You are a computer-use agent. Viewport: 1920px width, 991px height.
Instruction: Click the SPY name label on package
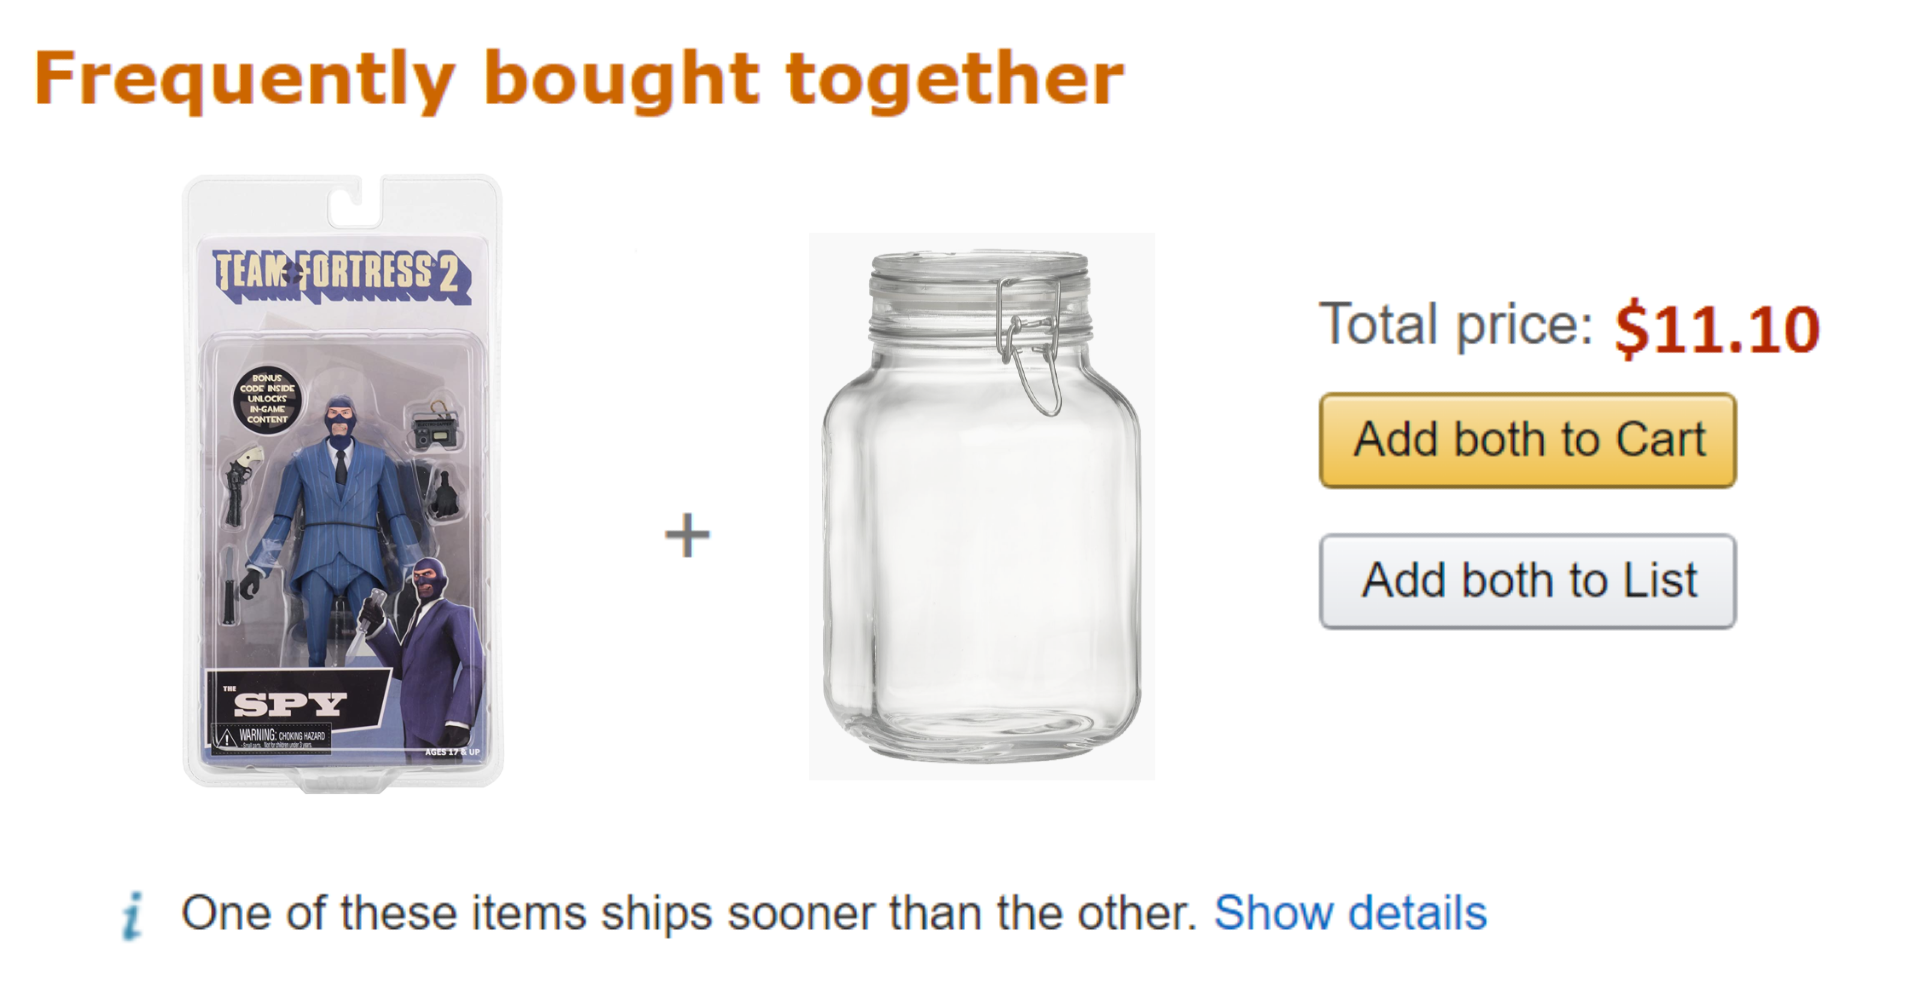click(x=290, y=704)
